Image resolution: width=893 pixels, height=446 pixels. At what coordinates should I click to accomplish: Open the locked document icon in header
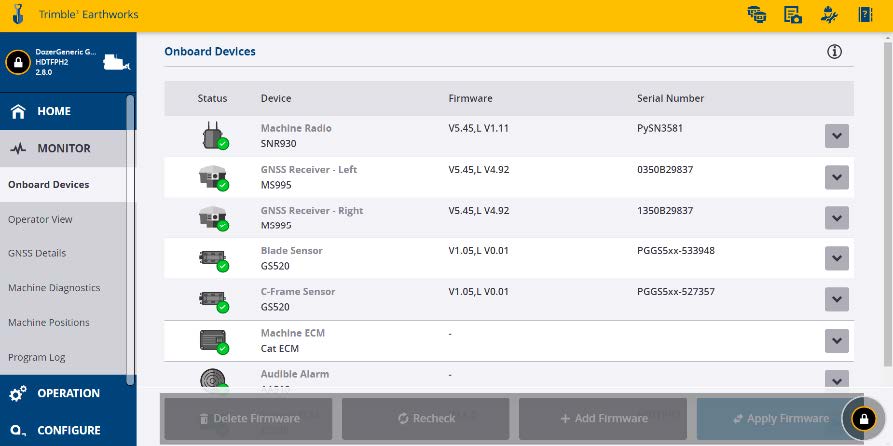[793, 15]
